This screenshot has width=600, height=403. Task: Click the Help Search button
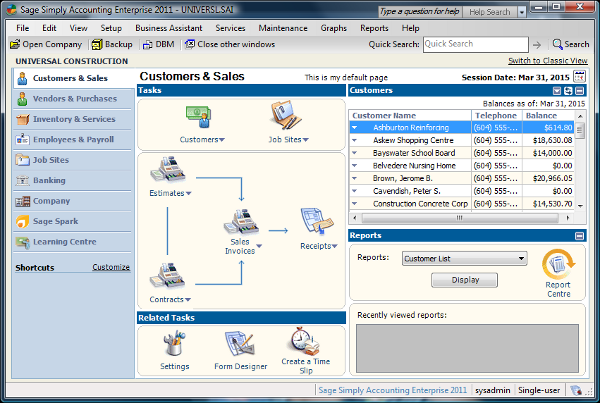coord(490,12)
